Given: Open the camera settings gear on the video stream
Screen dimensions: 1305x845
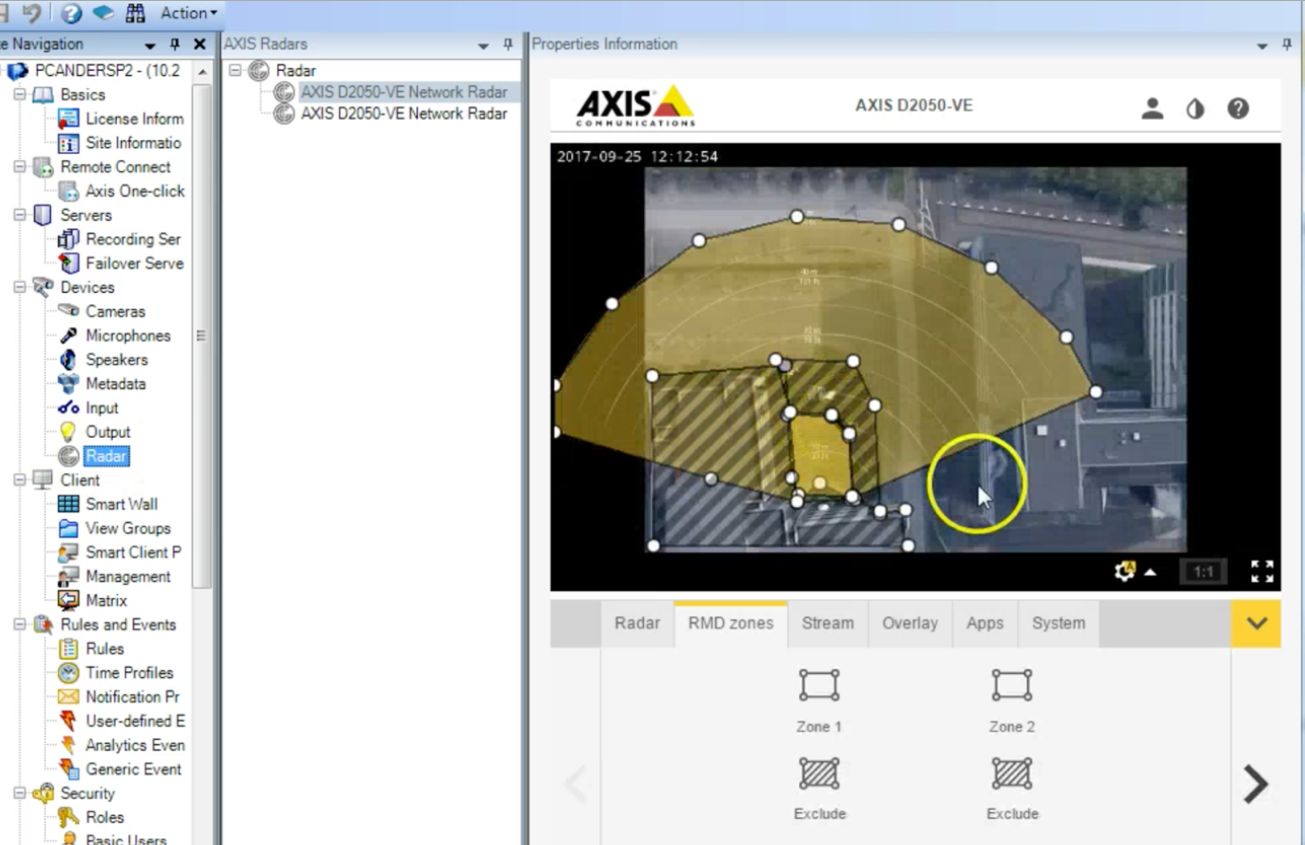Looking at the screenshot, I should [x=1124, y=570].
